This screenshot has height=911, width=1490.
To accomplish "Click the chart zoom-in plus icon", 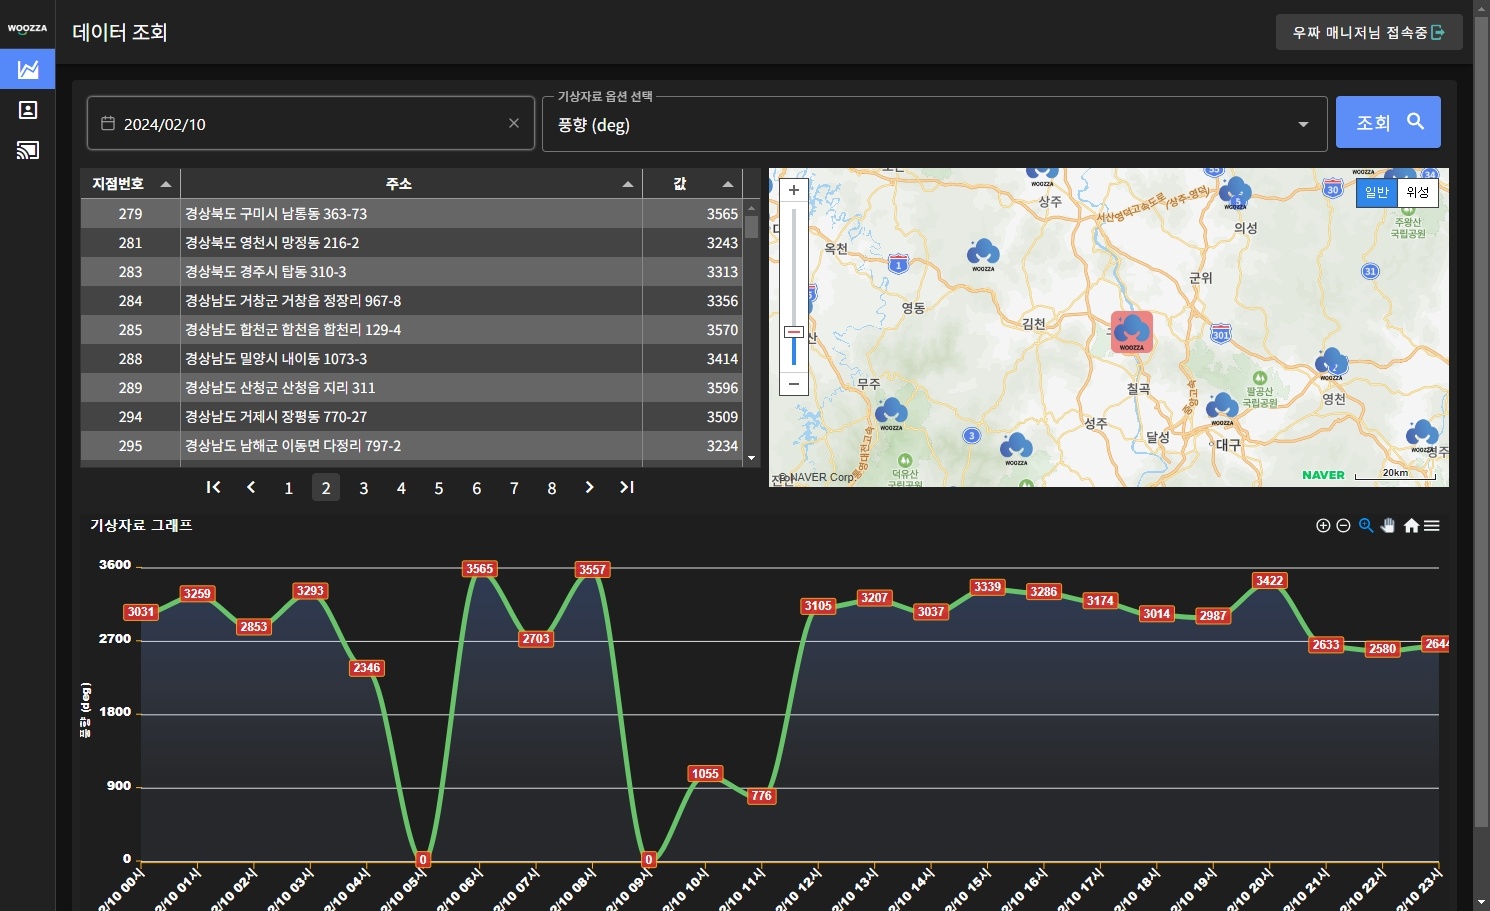I will pos(1323,526).
